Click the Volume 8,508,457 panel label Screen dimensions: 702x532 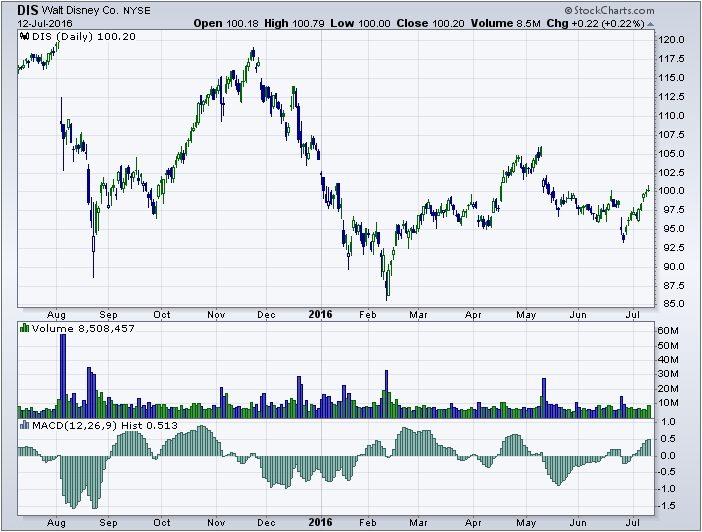click(83, 328)
